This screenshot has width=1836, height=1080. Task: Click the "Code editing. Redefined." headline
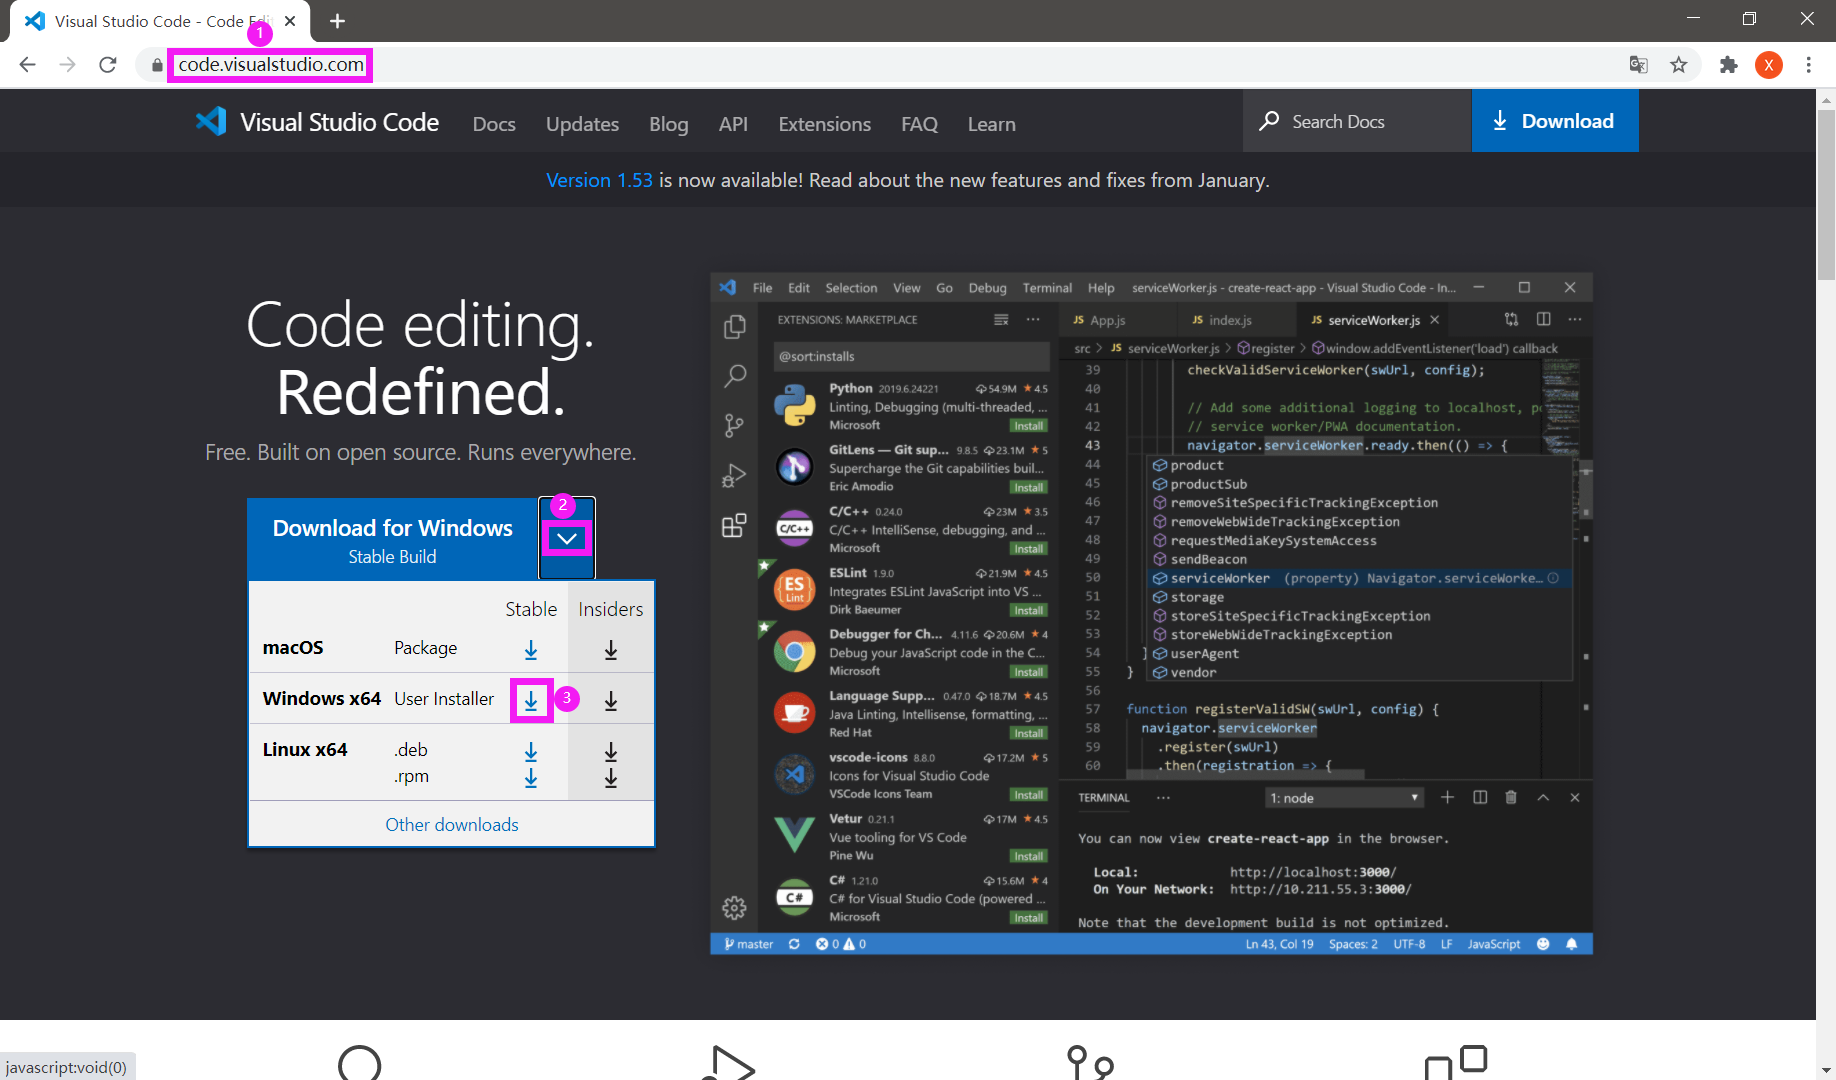click(x=421, y=358)
